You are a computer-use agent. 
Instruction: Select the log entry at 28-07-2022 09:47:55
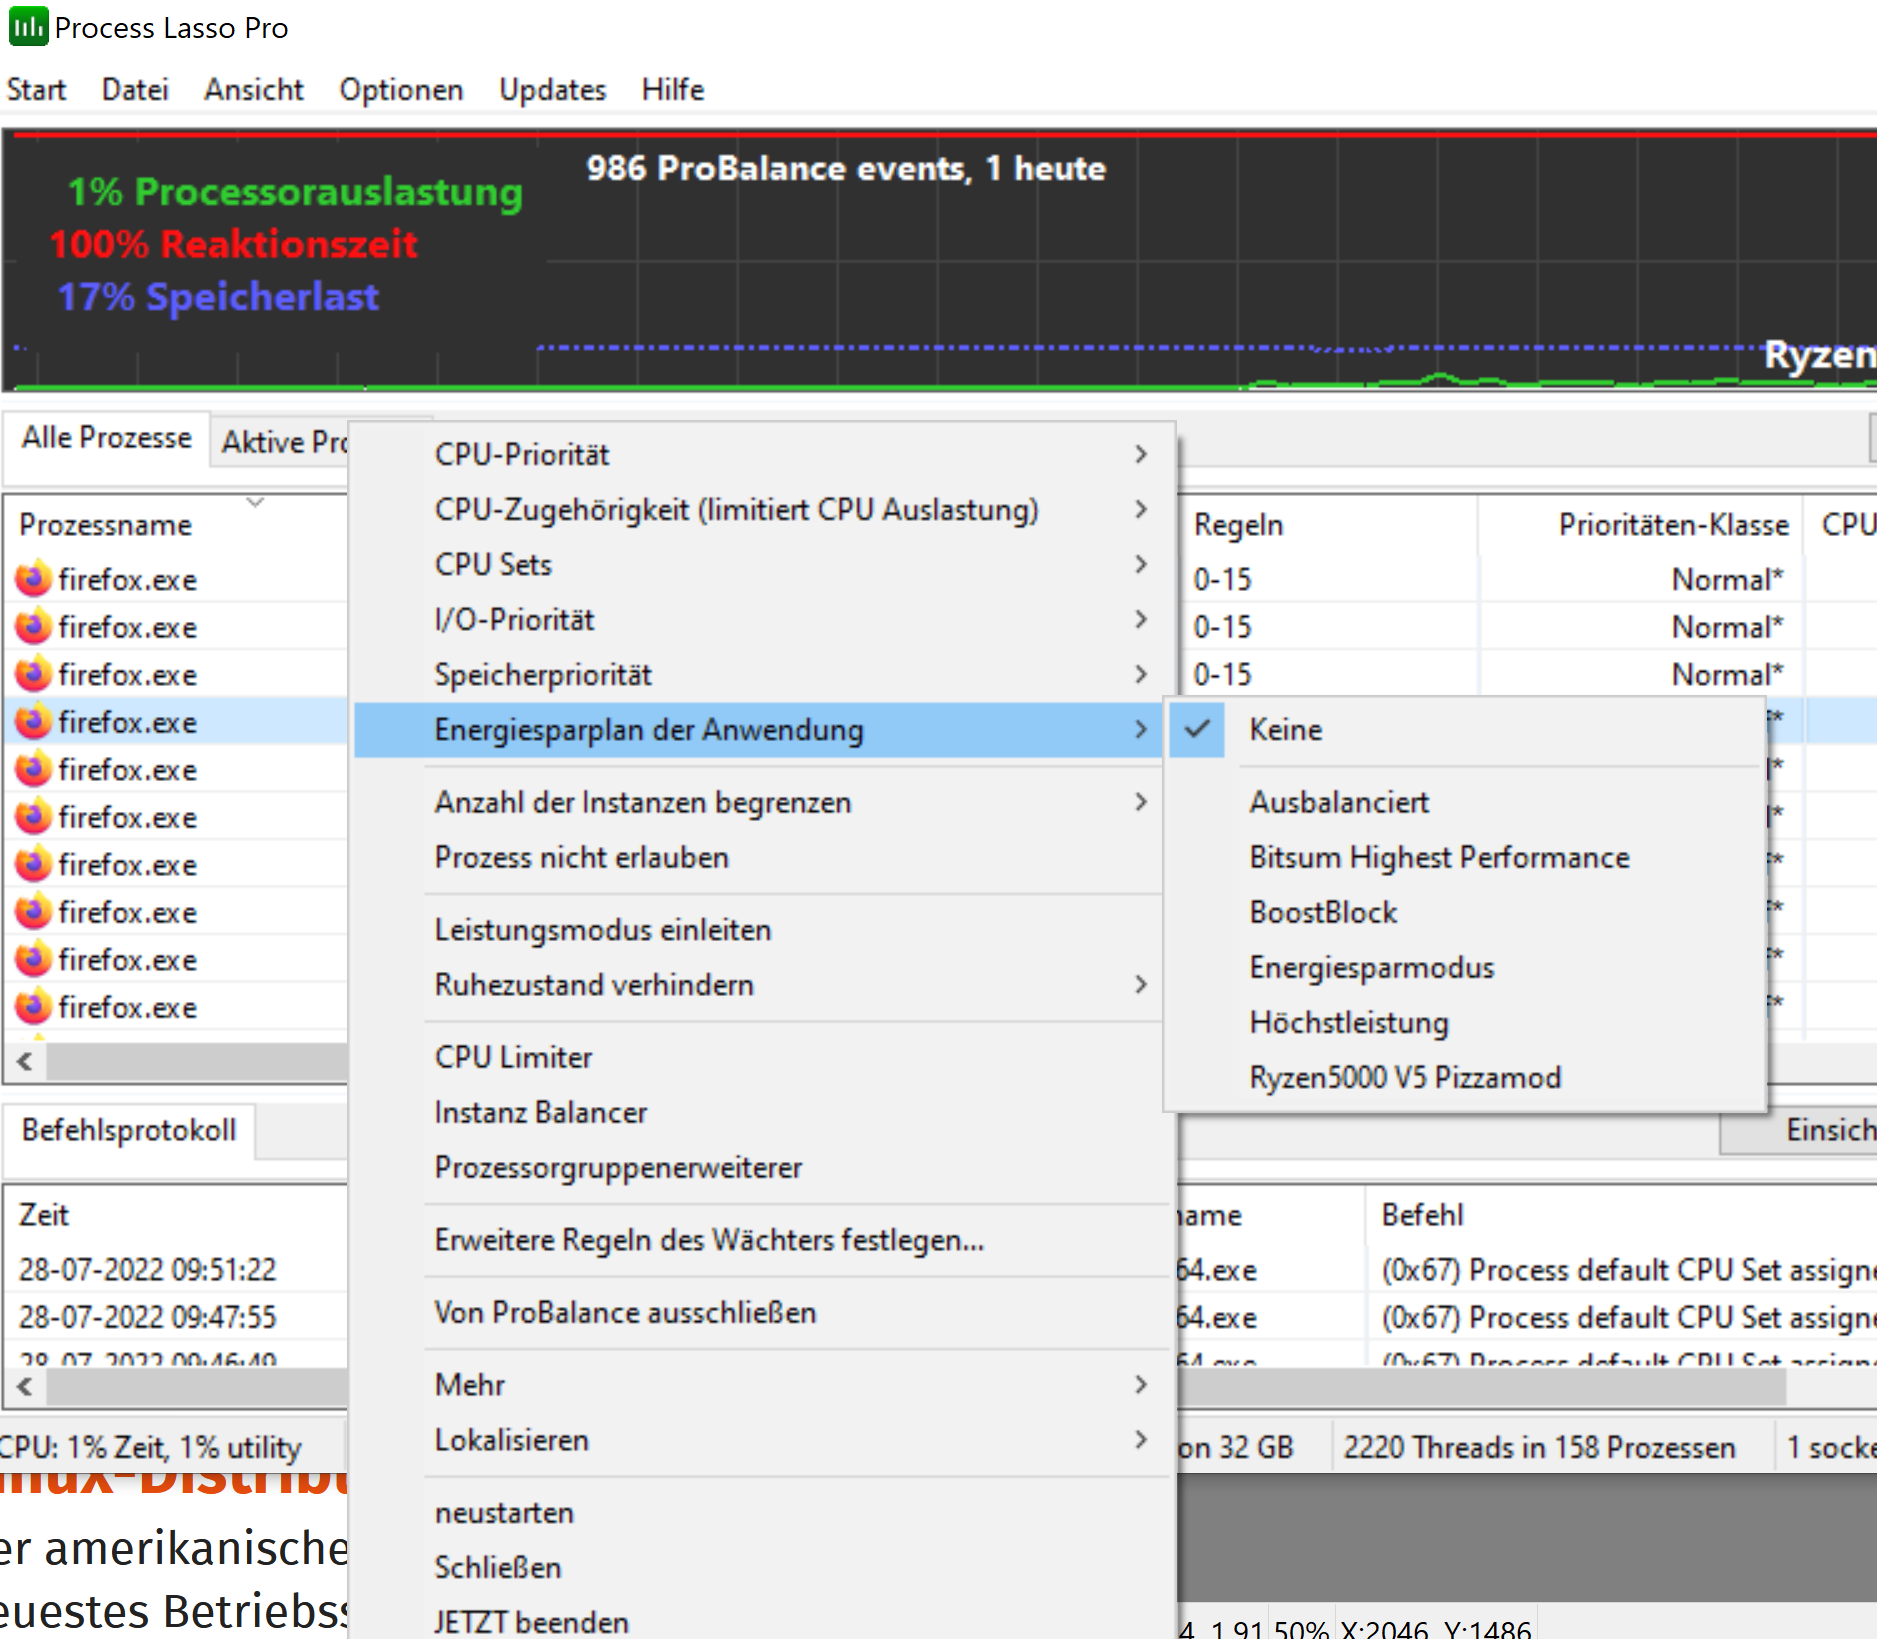pos(147,1317)
